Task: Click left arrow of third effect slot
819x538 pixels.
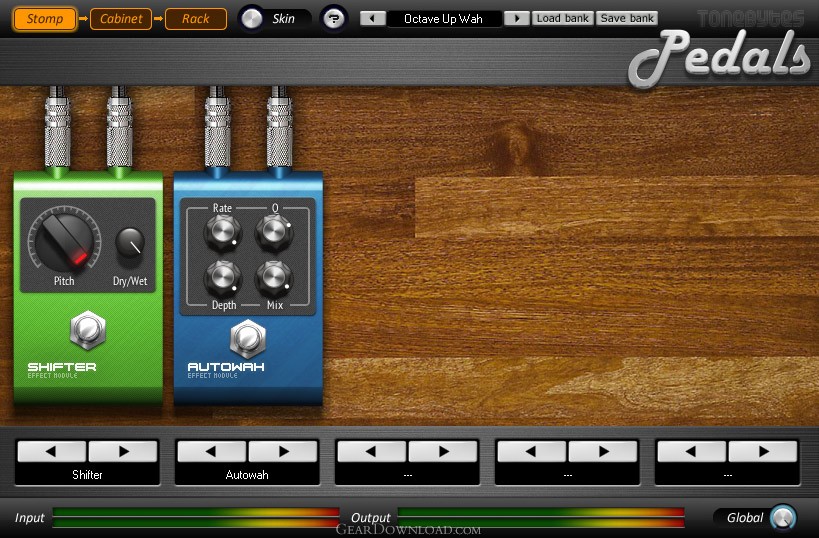Action: coord(371,451)
